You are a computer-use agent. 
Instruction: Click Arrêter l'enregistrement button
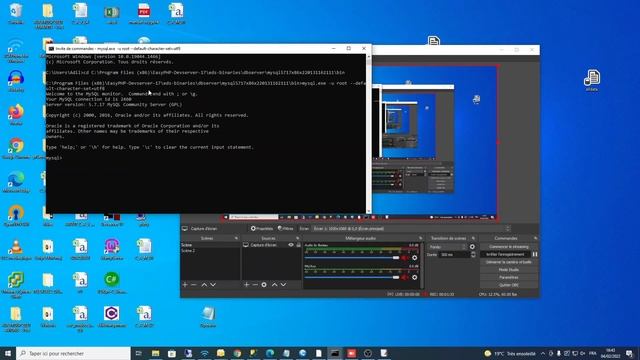[505, 254]
